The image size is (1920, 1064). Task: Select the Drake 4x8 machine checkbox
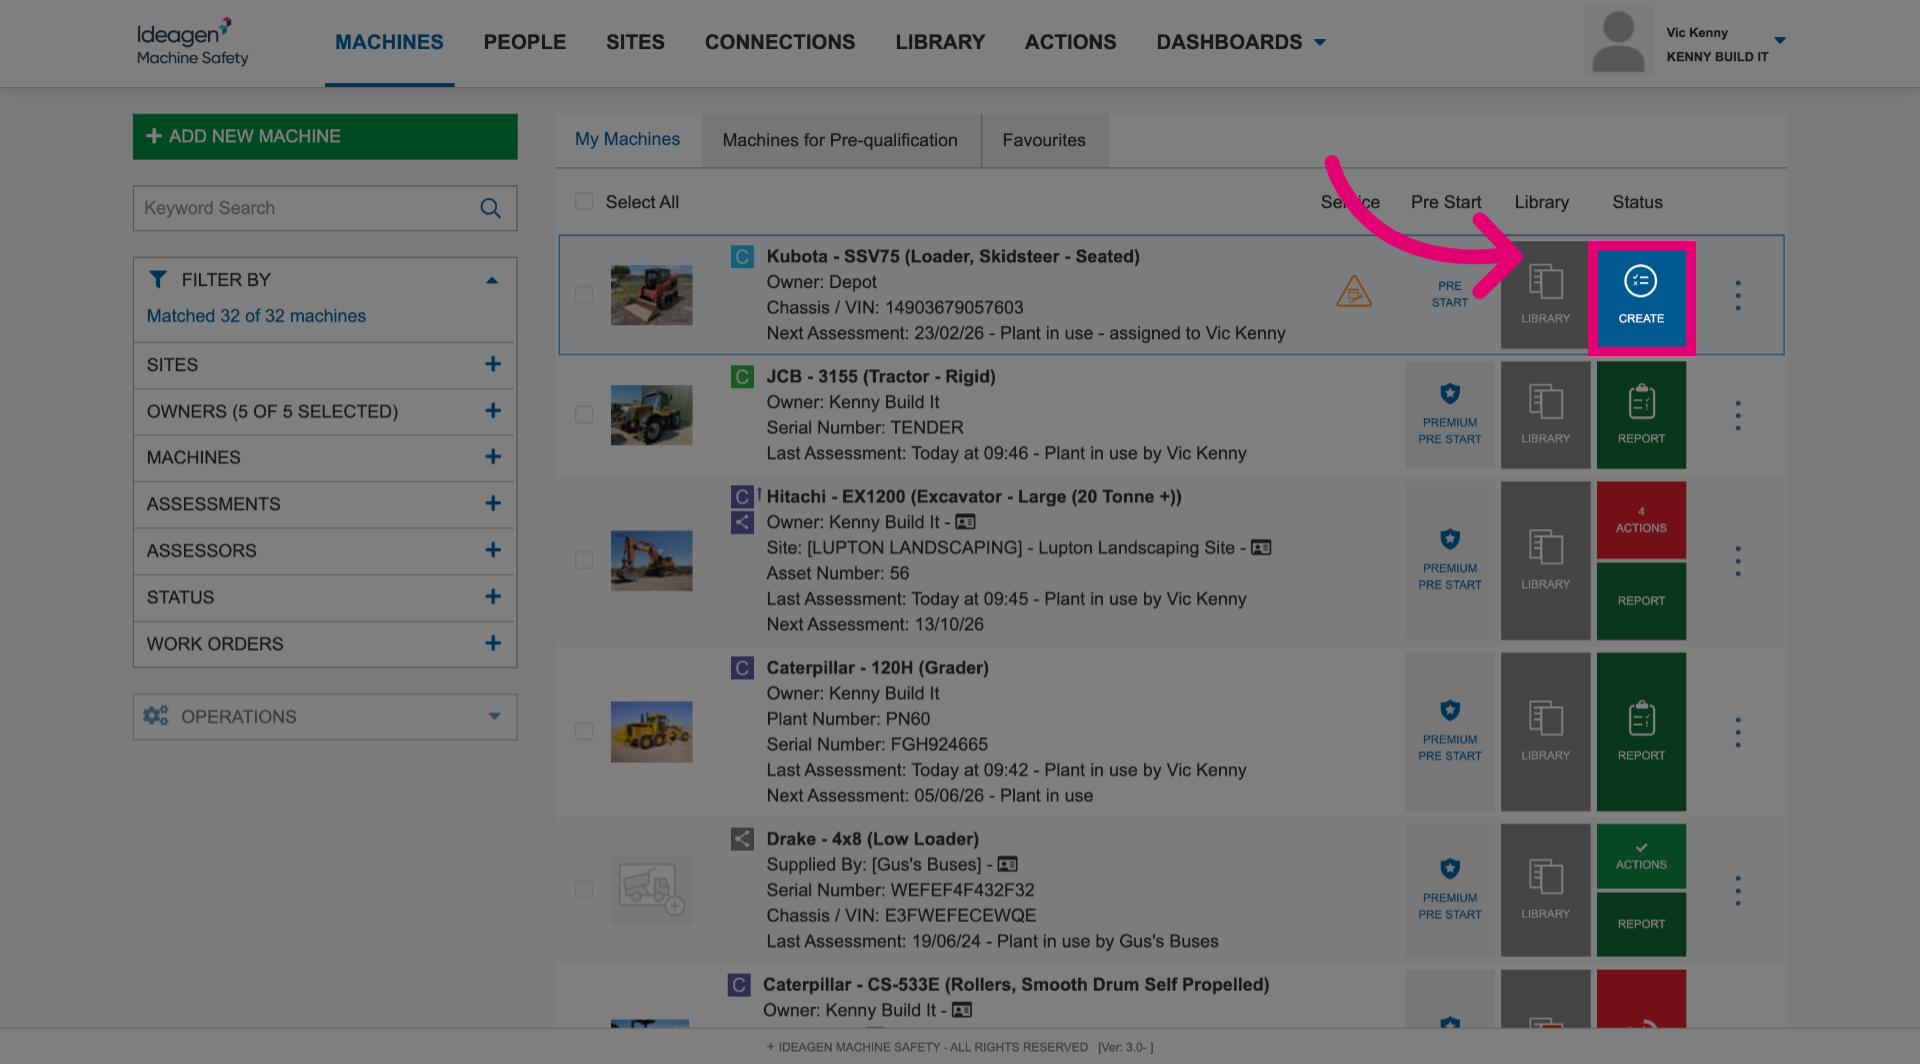[x=584, y=890]
